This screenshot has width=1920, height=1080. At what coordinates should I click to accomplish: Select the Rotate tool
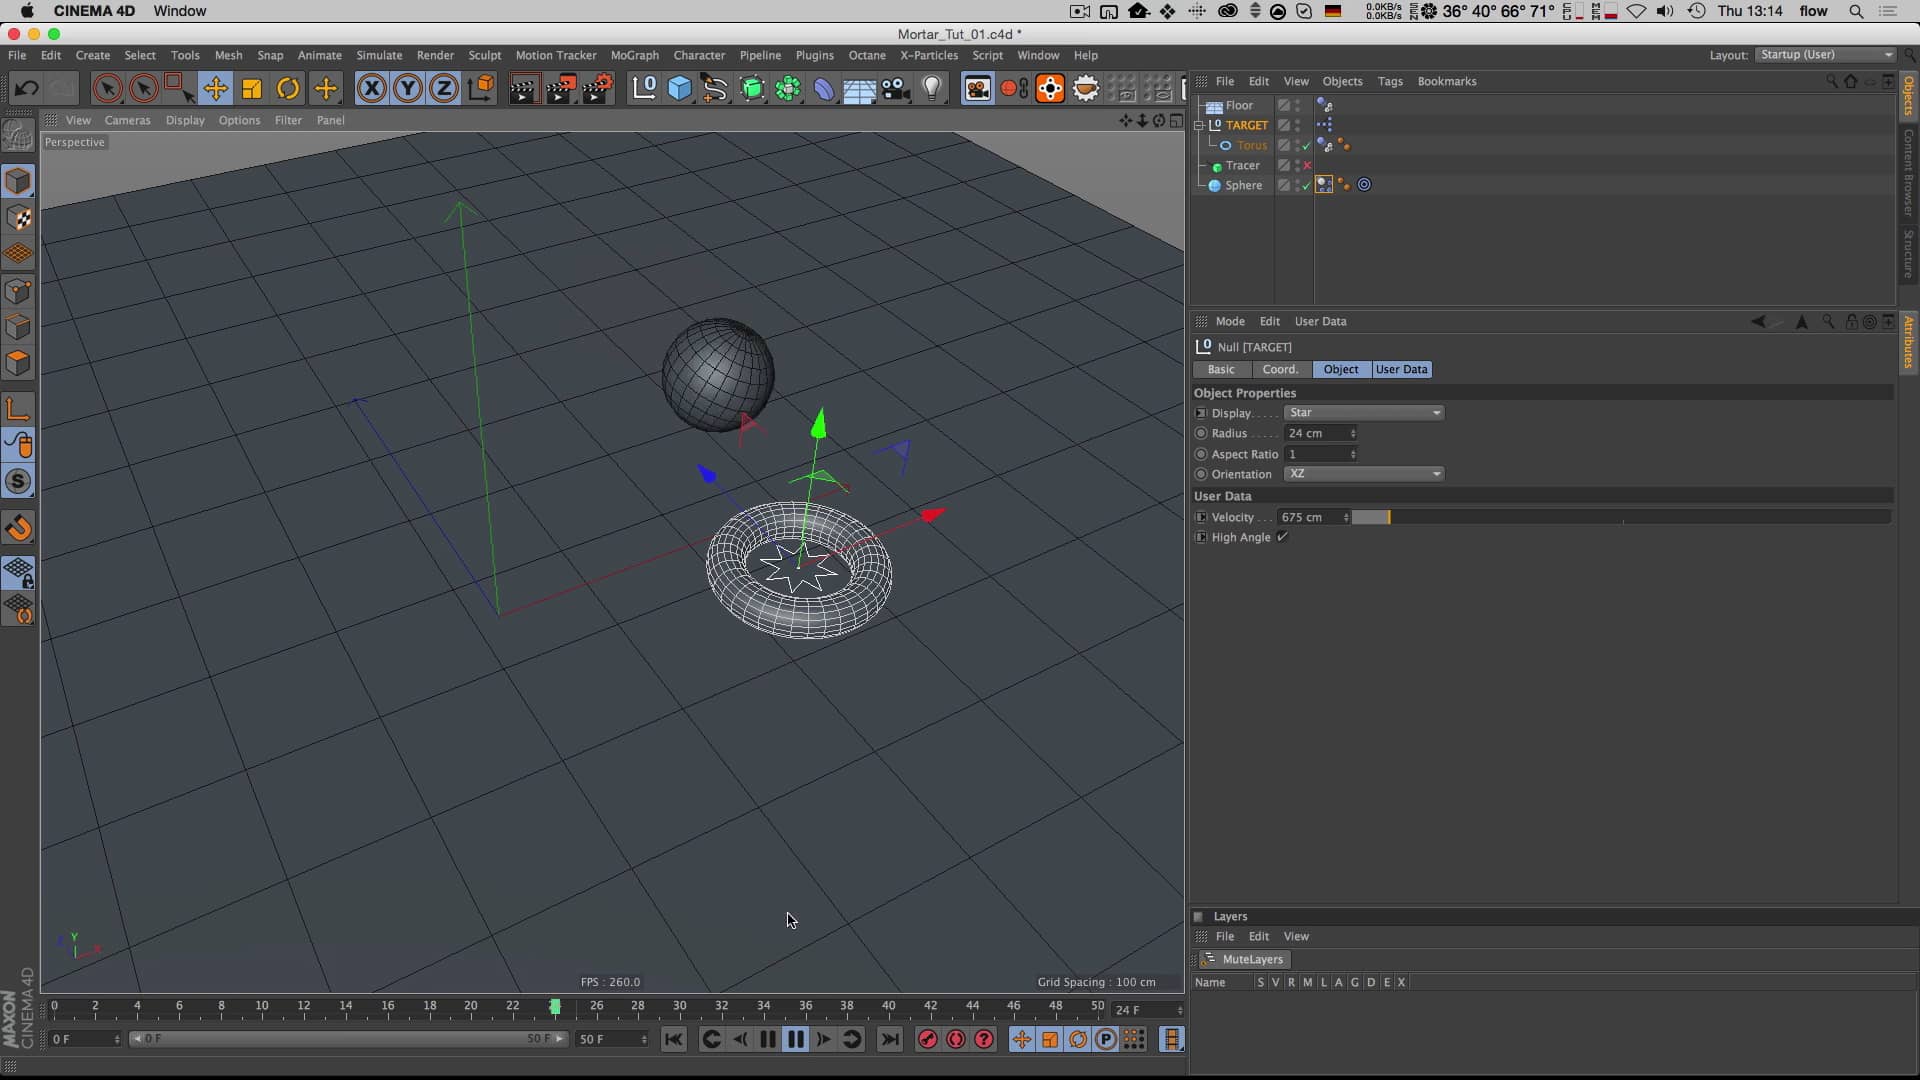coord(287,88)
